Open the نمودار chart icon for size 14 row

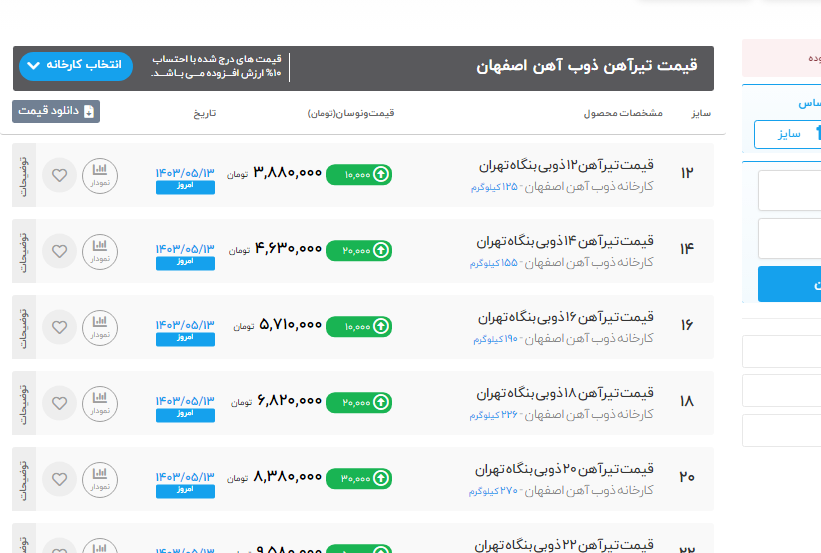(99, 250)
